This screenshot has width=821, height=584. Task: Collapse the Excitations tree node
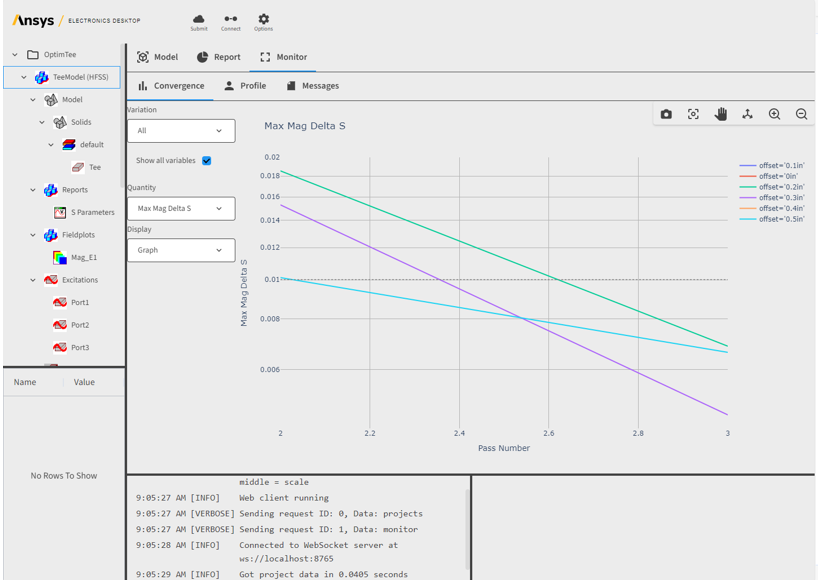(33, 280)
